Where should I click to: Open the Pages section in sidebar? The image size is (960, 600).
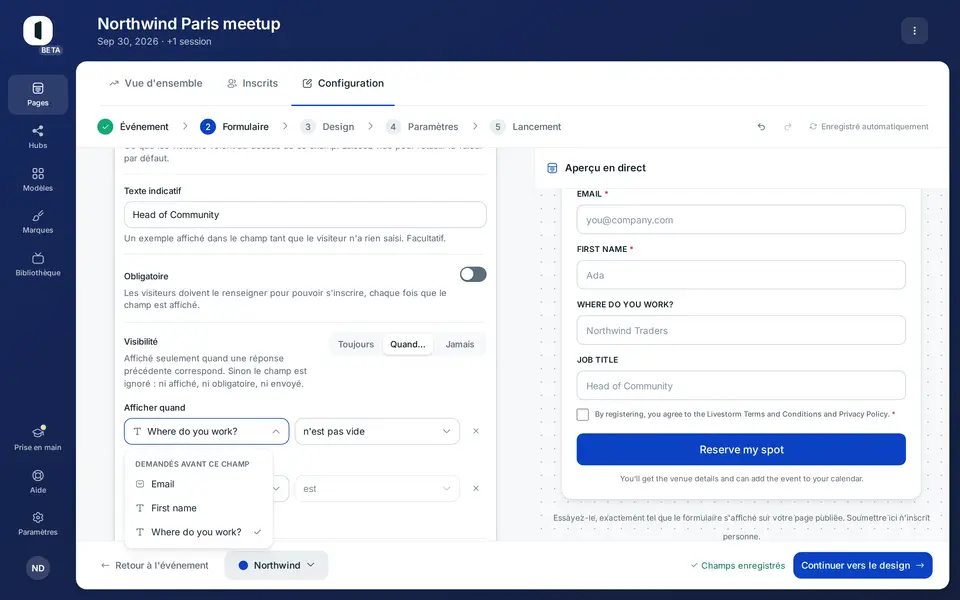click(38, 94)
